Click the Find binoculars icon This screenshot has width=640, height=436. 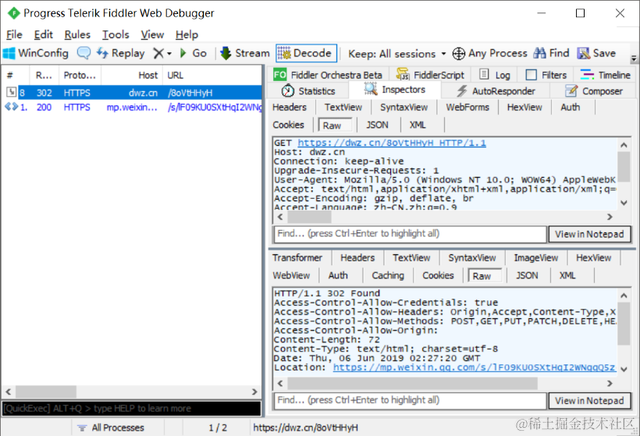coord(540,53)
